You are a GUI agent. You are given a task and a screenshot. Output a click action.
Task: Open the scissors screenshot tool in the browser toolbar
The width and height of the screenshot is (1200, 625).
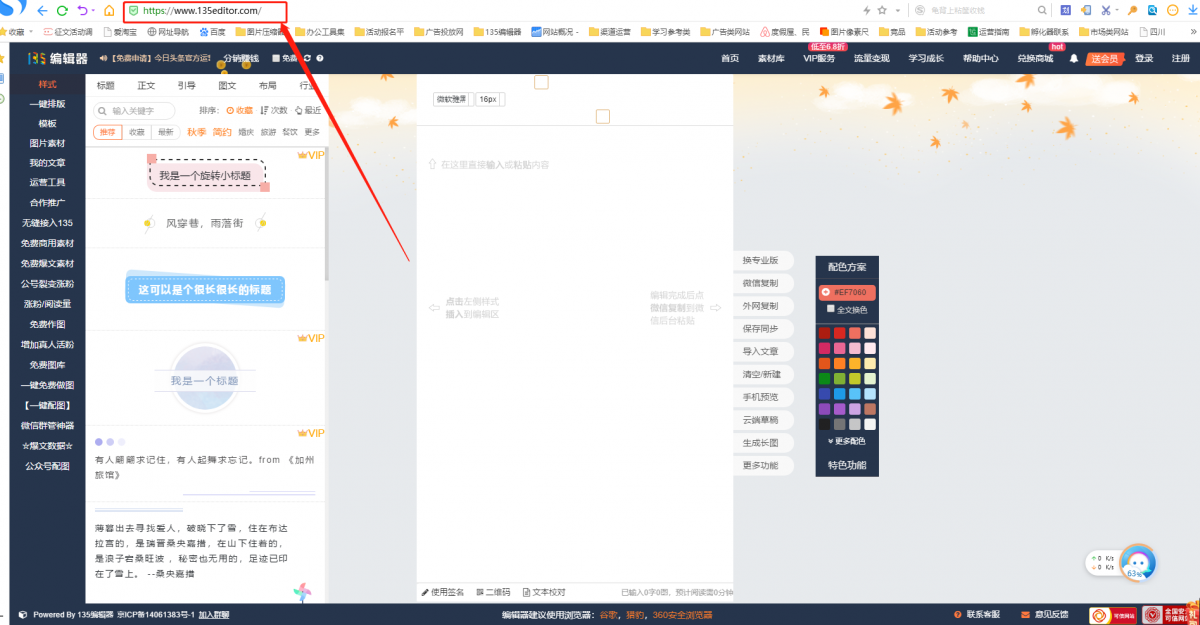pyautogui.click(x=1106, y=10)
